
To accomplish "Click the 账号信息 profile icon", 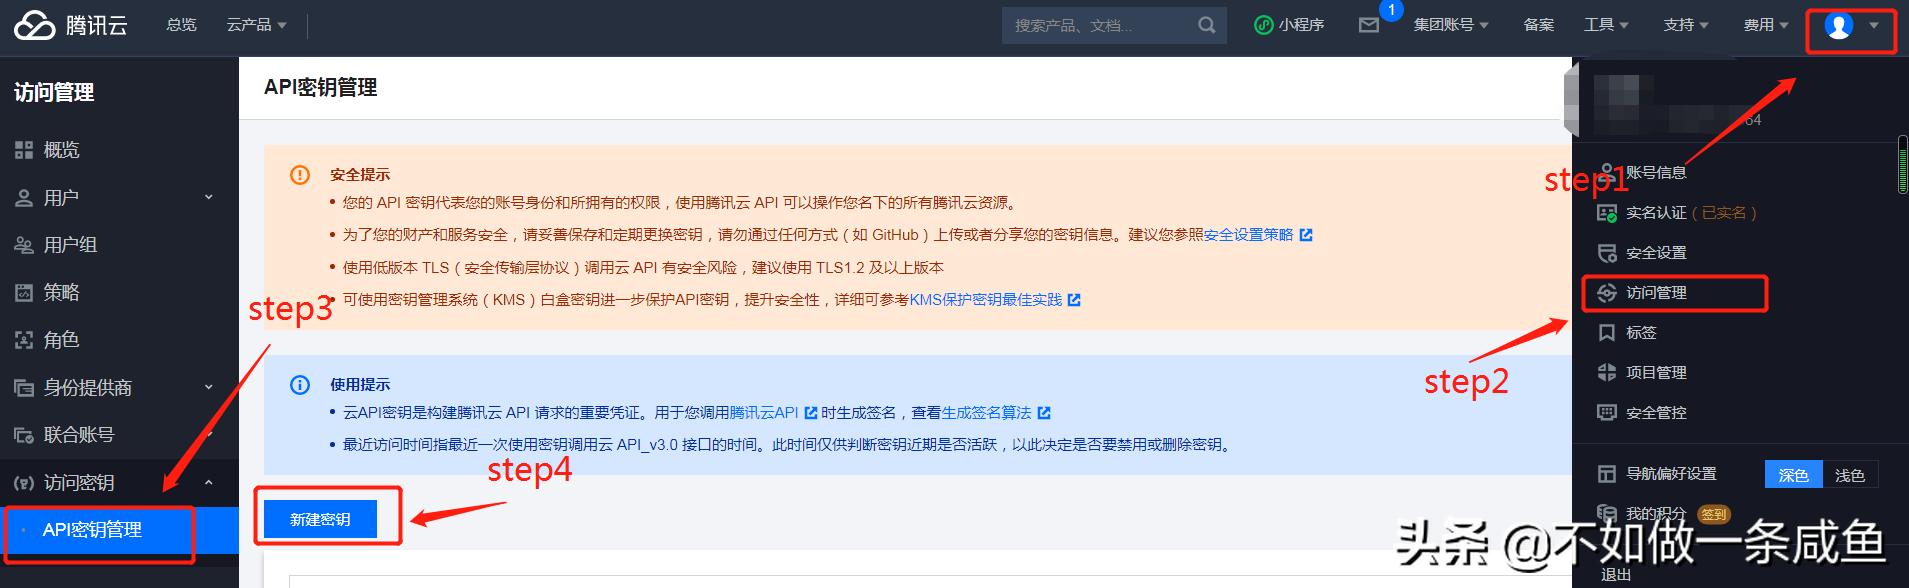I will (1607, 172).
